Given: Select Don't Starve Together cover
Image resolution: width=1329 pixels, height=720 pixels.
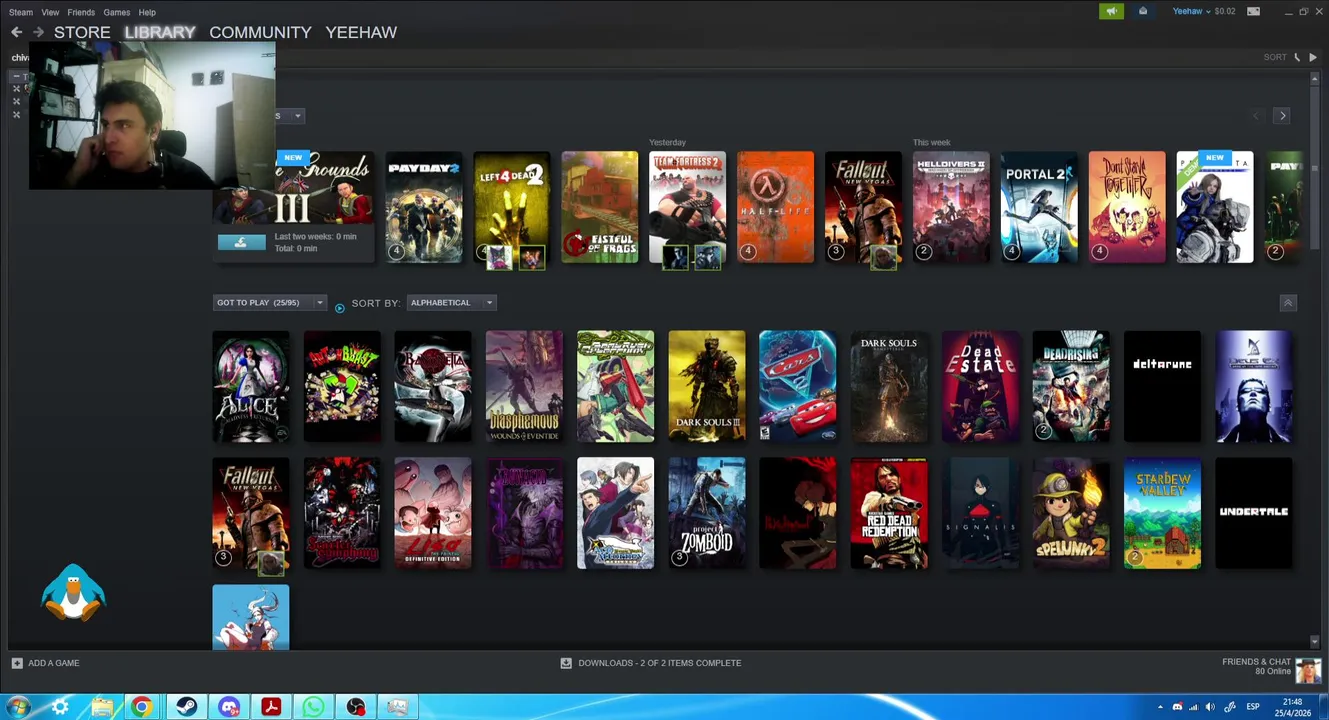Looking at the screenshot, I should (x=1127, y=207).
